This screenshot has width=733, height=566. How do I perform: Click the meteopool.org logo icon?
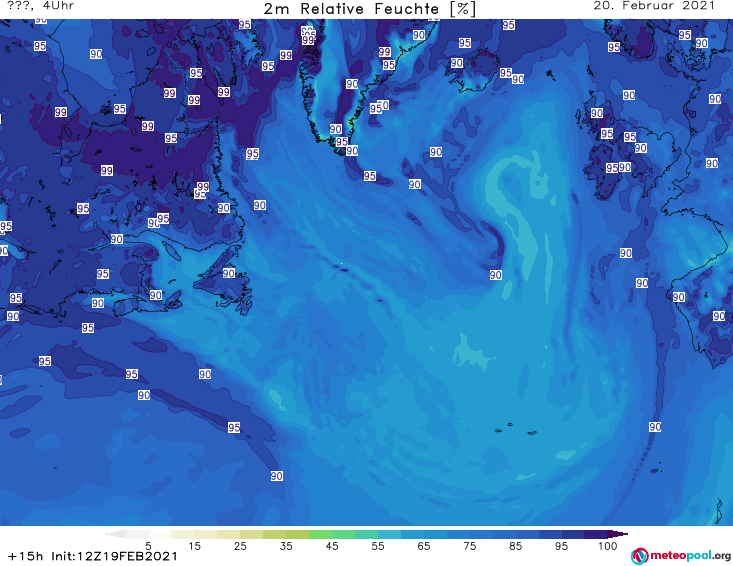point(639,556)
